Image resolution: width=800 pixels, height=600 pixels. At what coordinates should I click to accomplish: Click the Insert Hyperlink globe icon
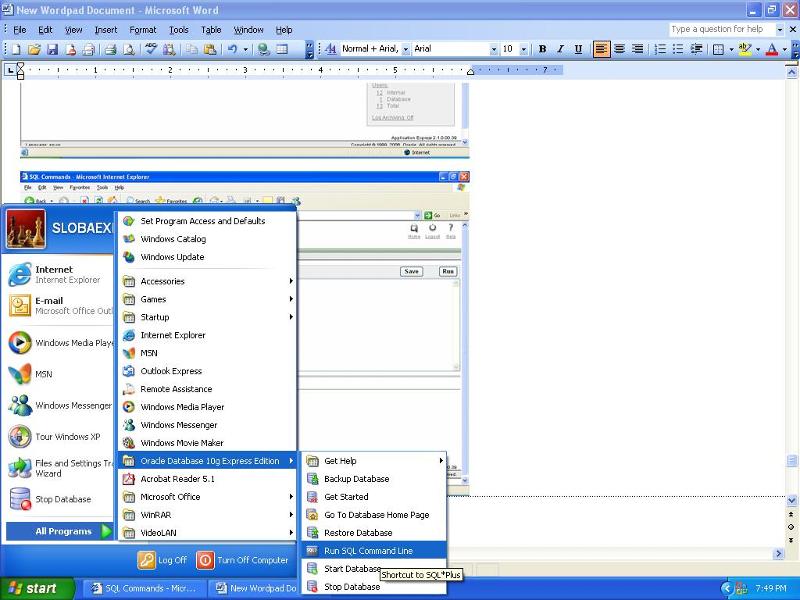coord(263,49)
